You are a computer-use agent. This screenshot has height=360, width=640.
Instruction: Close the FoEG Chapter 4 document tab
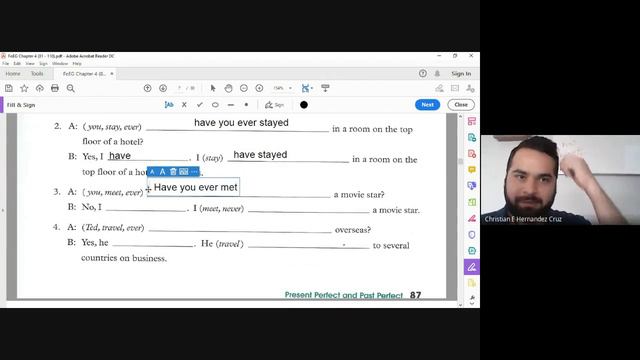[x=111, y=73]
